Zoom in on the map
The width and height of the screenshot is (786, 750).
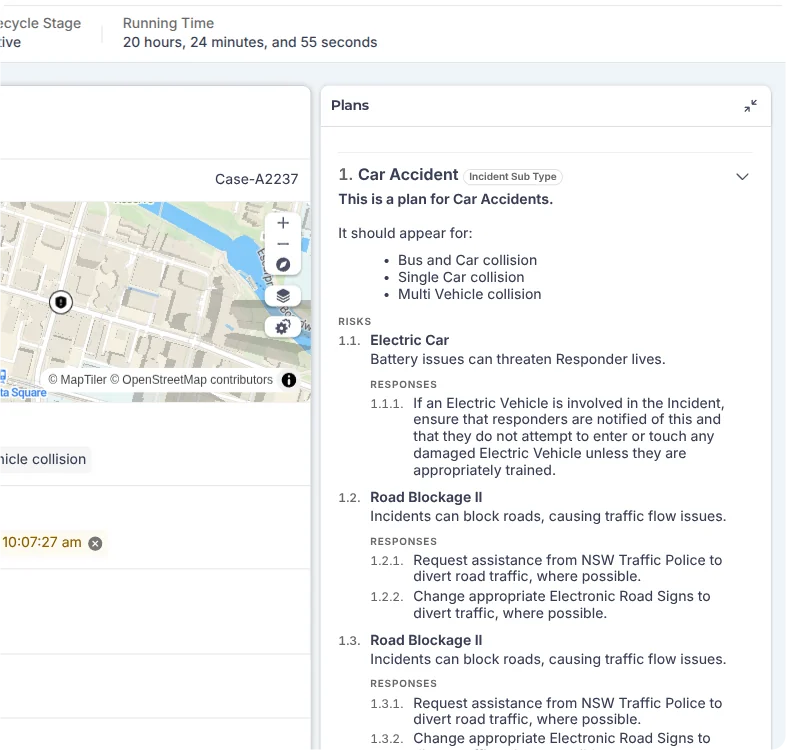(x=283, y=223)
